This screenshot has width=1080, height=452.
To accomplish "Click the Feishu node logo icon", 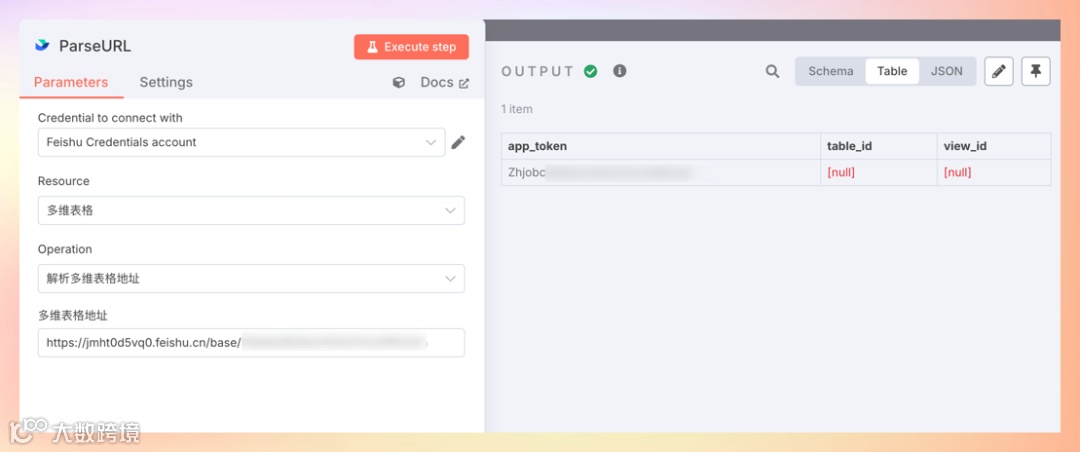I will (x=42, y=46).
